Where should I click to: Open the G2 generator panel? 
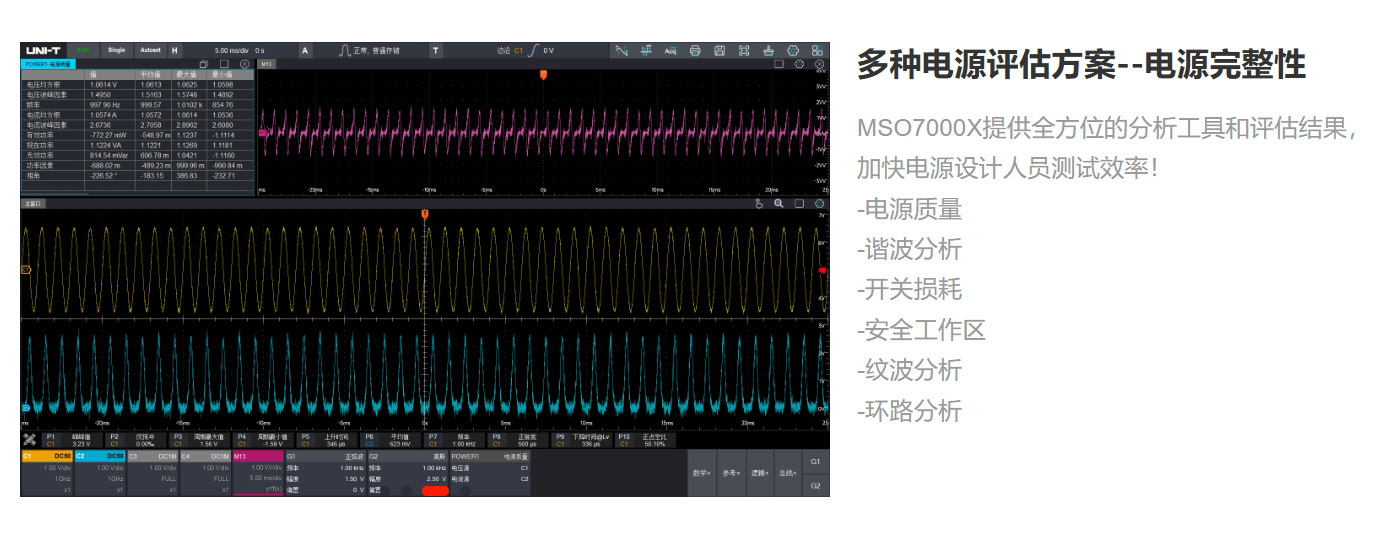408,474
